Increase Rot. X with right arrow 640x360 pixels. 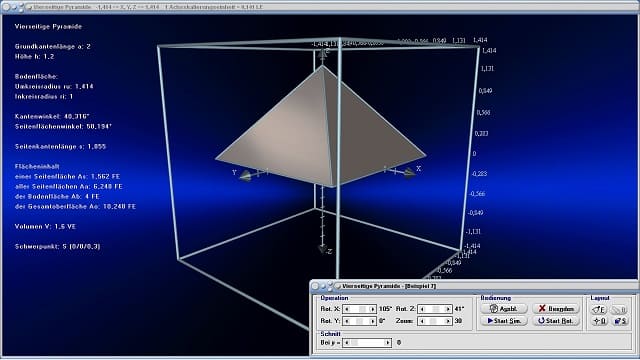tap(372, 309)
